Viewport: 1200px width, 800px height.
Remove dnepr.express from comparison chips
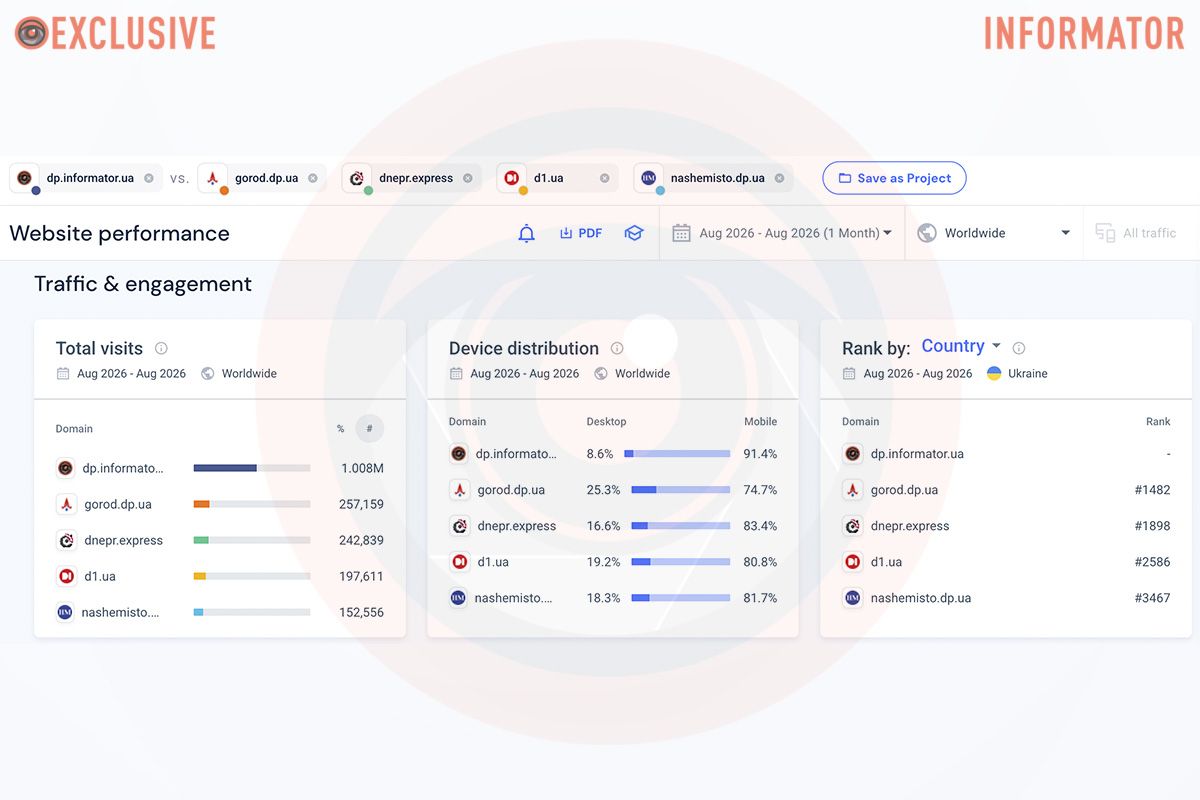click(468, 178)
